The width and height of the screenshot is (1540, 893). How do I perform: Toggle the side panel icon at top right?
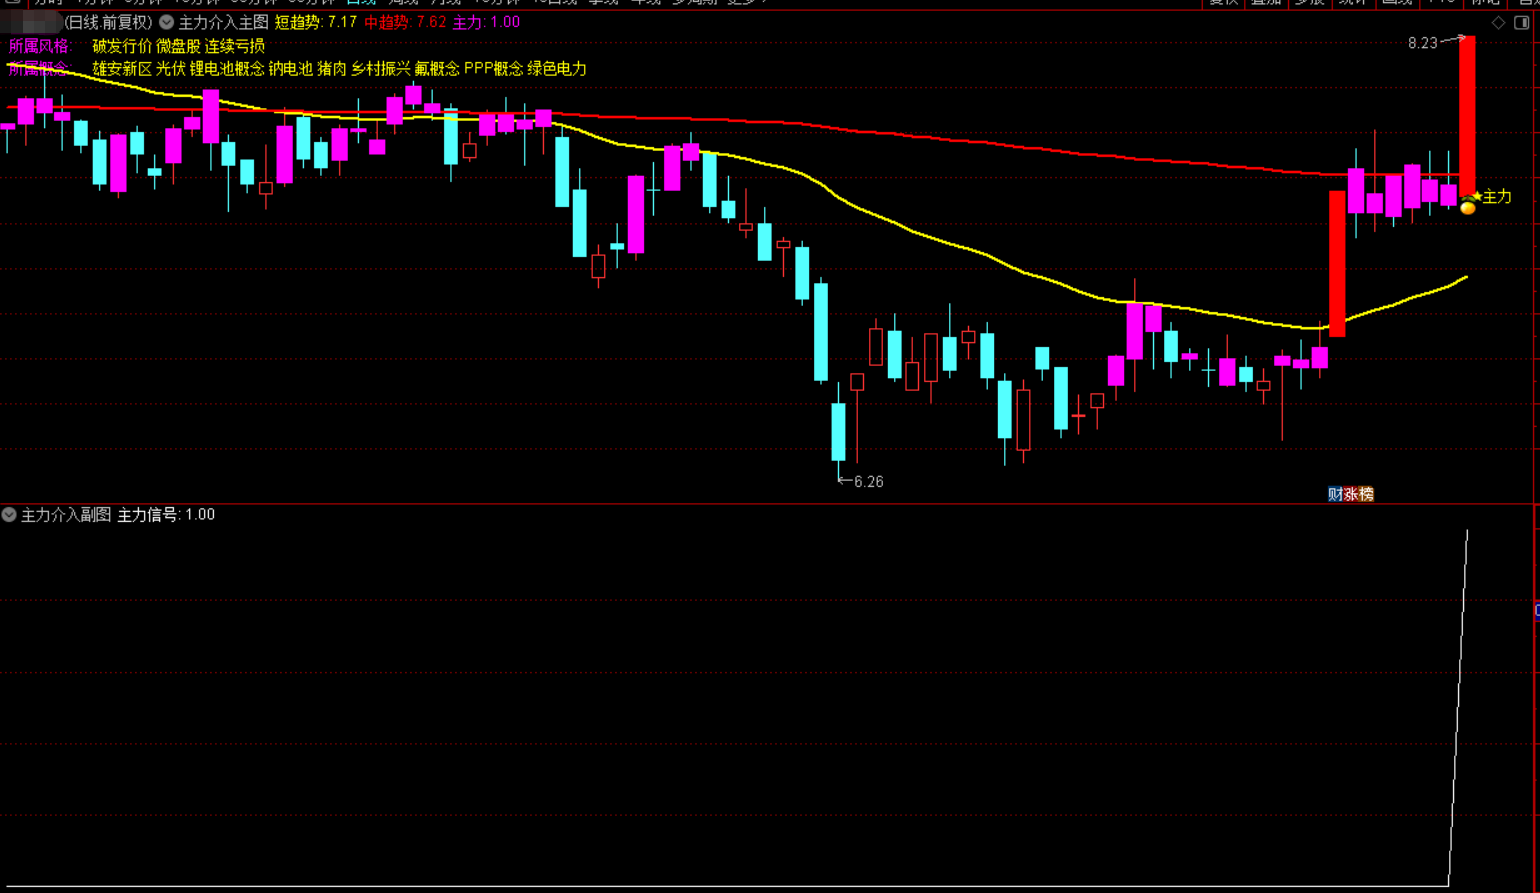pos(1522,22)
